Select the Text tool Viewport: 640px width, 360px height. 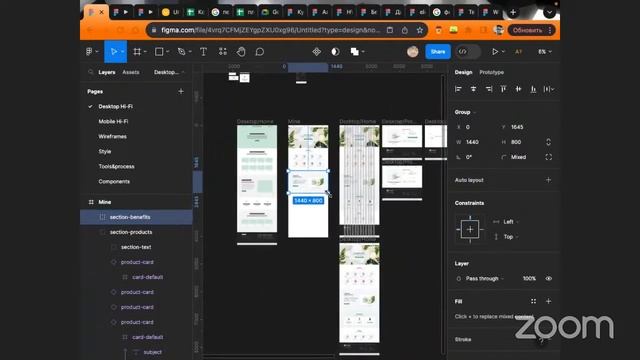[203, 52]
